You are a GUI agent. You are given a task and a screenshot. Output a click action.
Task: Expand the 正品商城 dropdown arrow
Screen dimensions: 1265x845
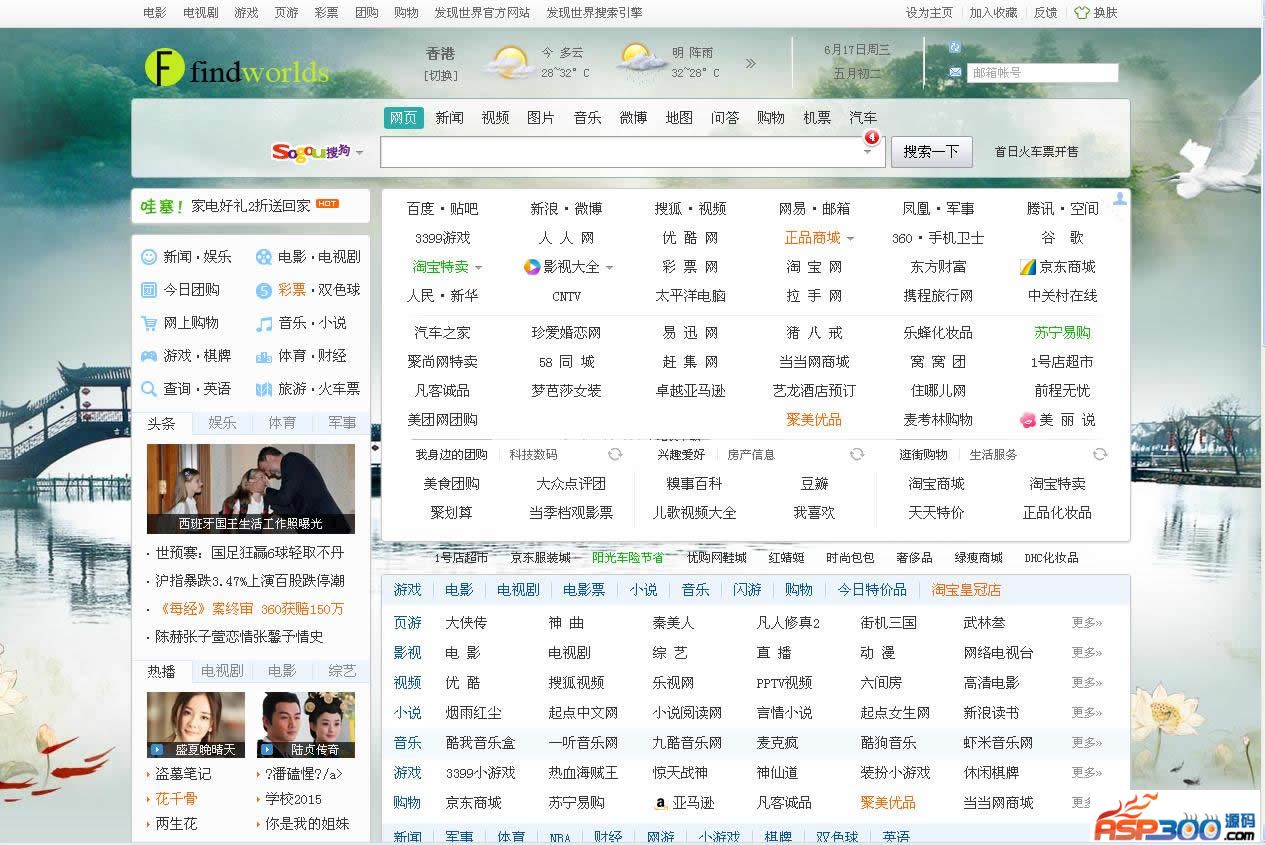pyautogui.click(x=850, y=239)
